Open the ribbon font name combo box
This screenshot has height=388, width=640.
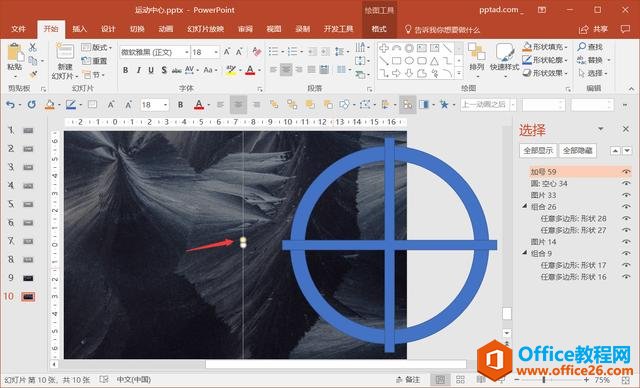point(155,52)
